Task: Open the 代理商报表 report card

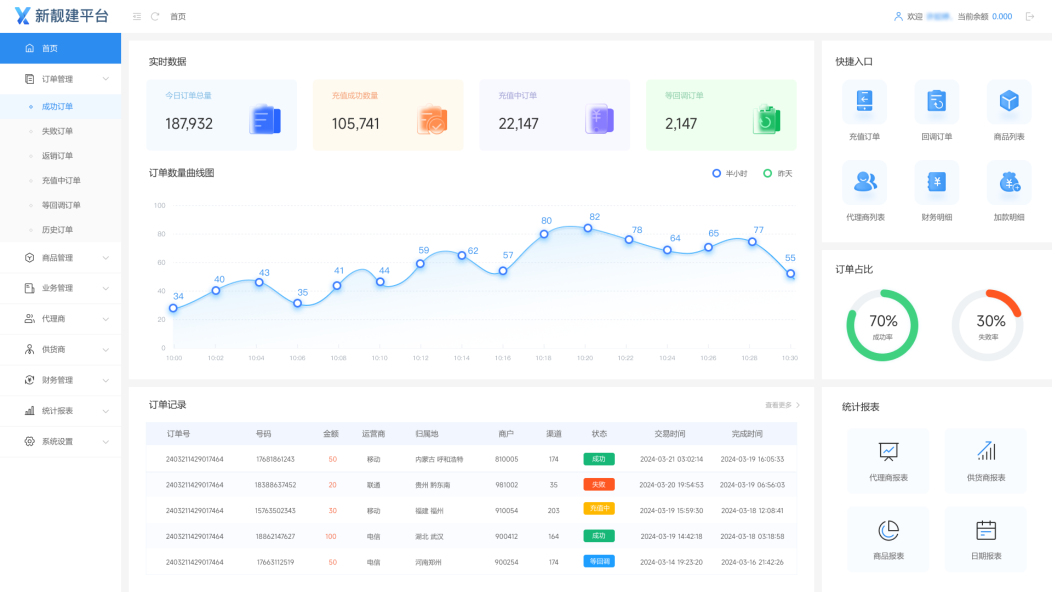Action: click(888, 461)
